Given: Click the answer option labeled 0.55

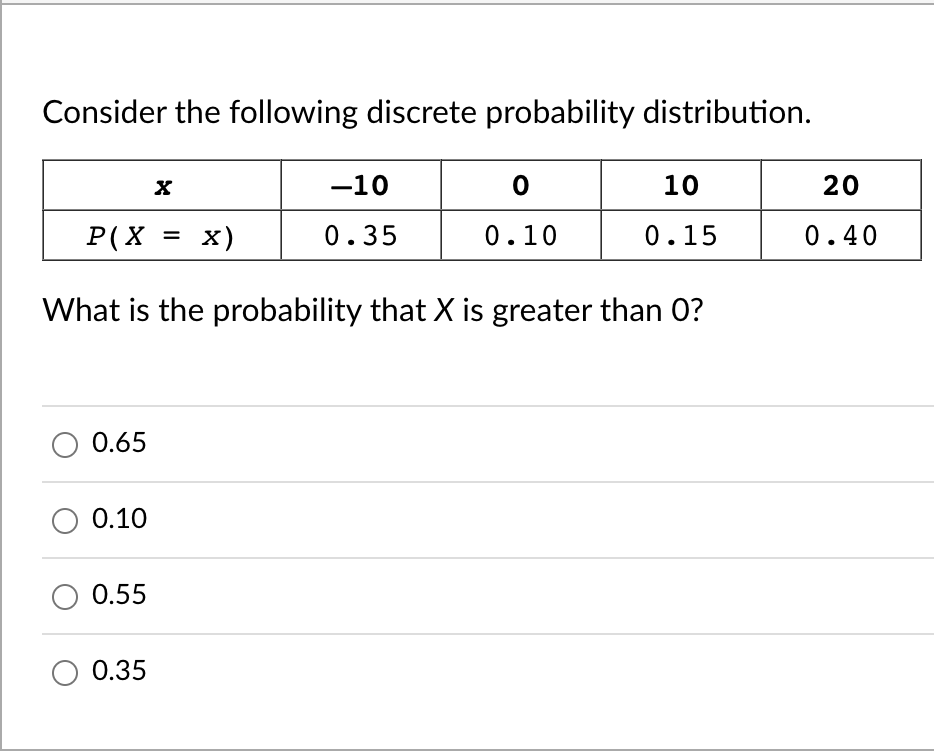Looking at the screenshot, I should [118, 595].
